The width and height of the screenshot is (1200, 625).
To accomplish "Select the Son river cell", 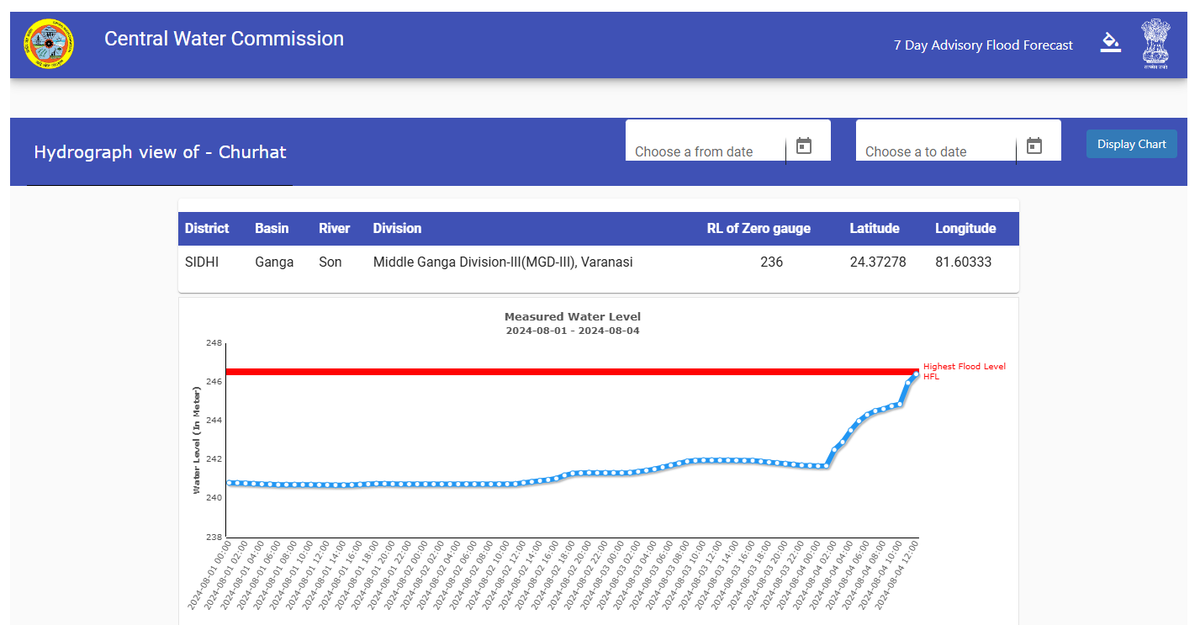I will 330,262.
